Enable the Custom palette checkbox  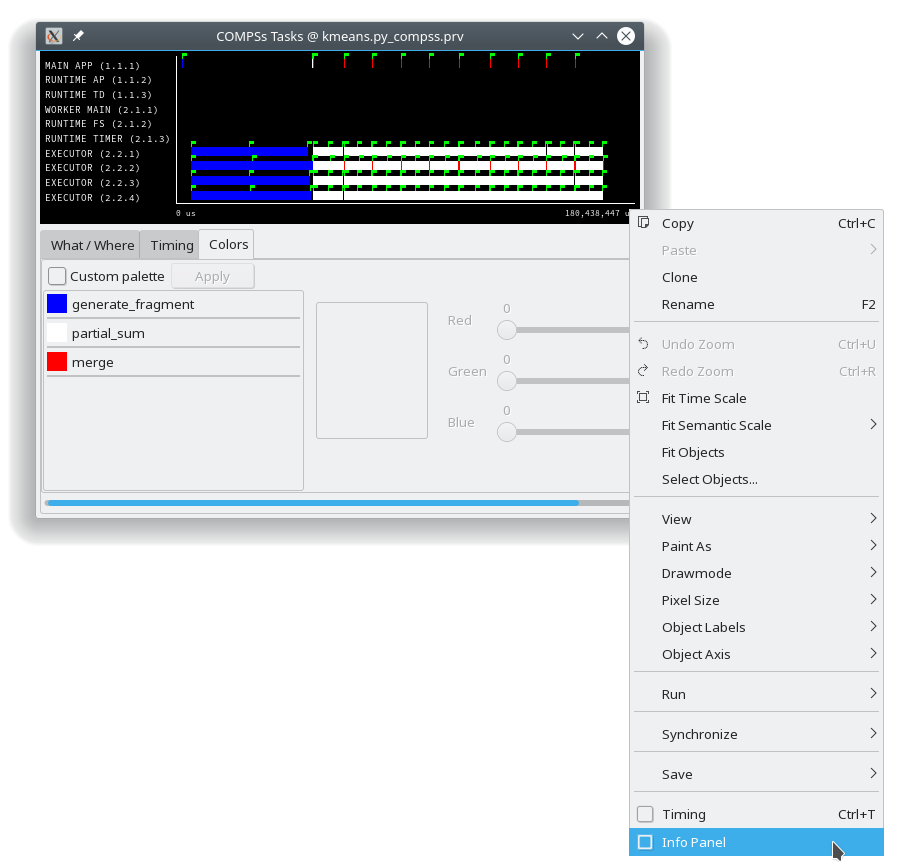click(57, 276)
